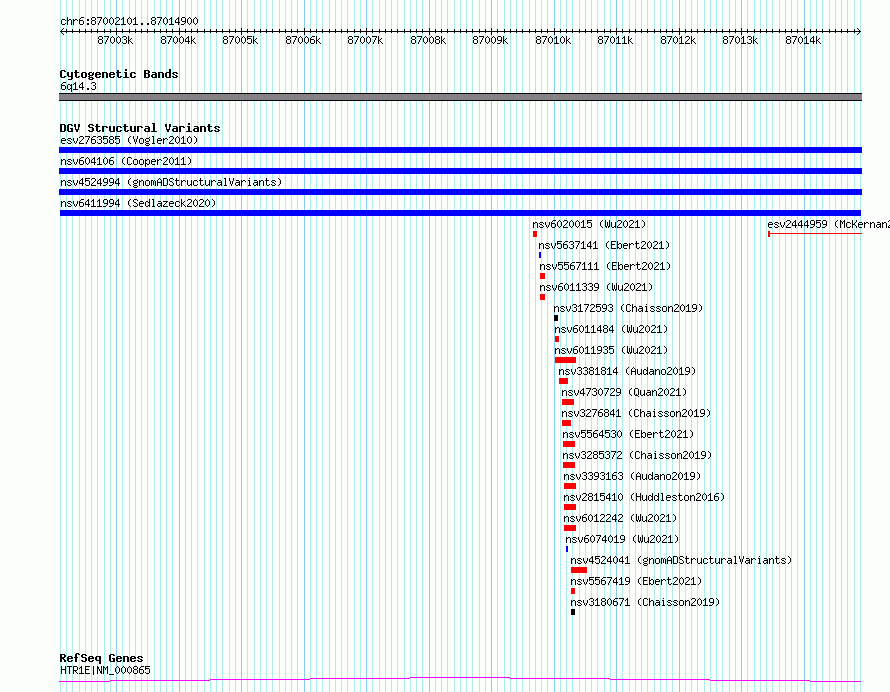The width and height of the screenshot is (890, 692).
Task: Click the magenta HTR1E gene line
Action: click(x=460, y=680)
